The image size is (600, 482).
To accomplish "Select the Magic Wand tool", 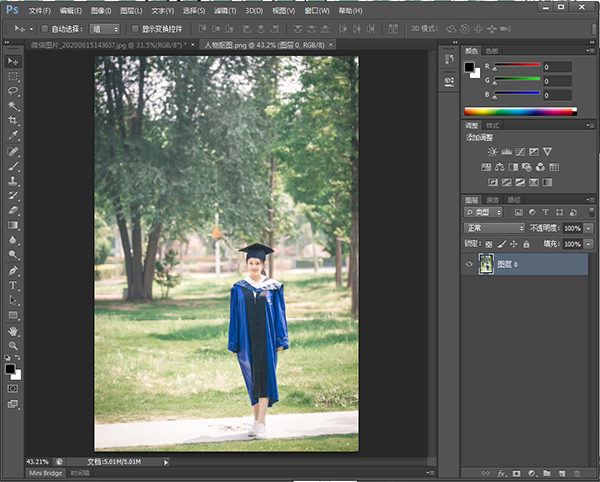I will click(x=13, y=105).
